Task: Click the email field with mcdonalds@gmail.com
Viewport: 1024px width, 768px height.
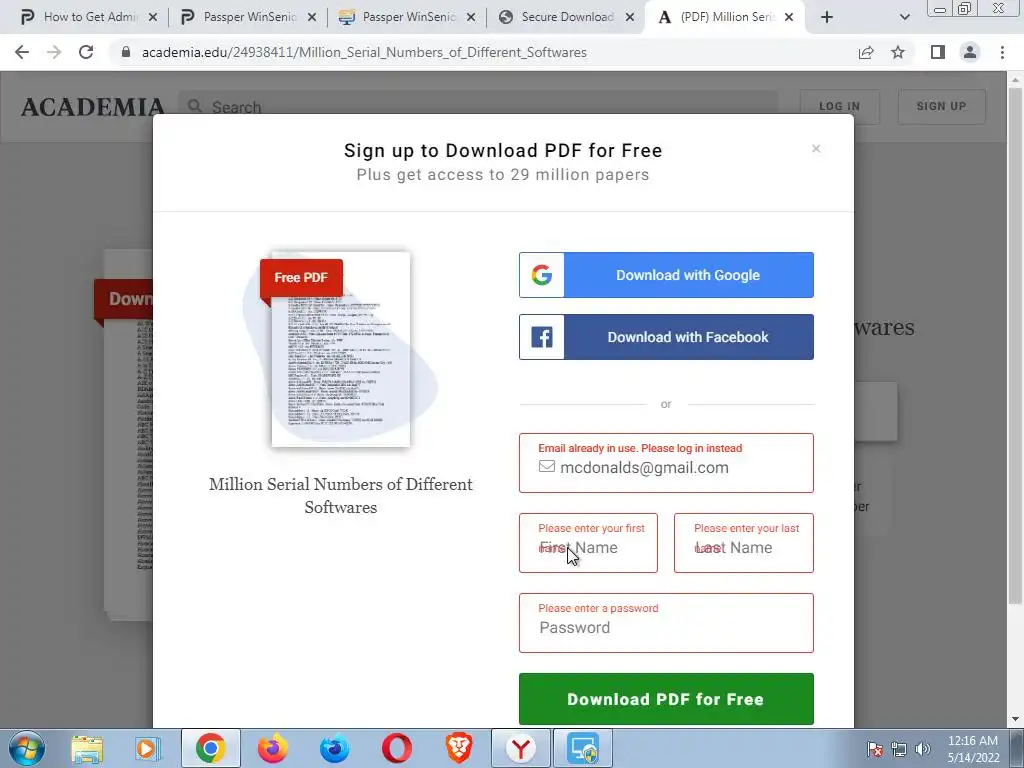Action: 666,463
